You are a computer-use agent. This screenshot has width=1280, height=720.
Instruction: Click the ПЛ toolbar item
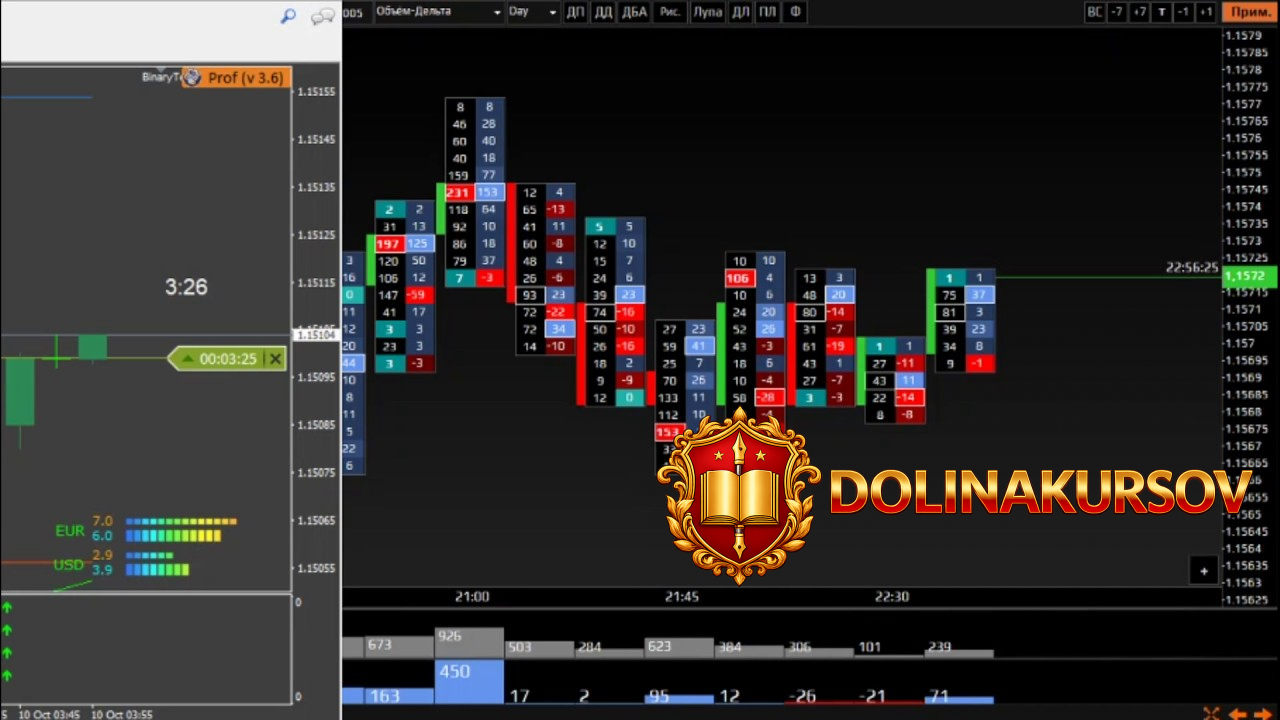click(x=768, y=12)
